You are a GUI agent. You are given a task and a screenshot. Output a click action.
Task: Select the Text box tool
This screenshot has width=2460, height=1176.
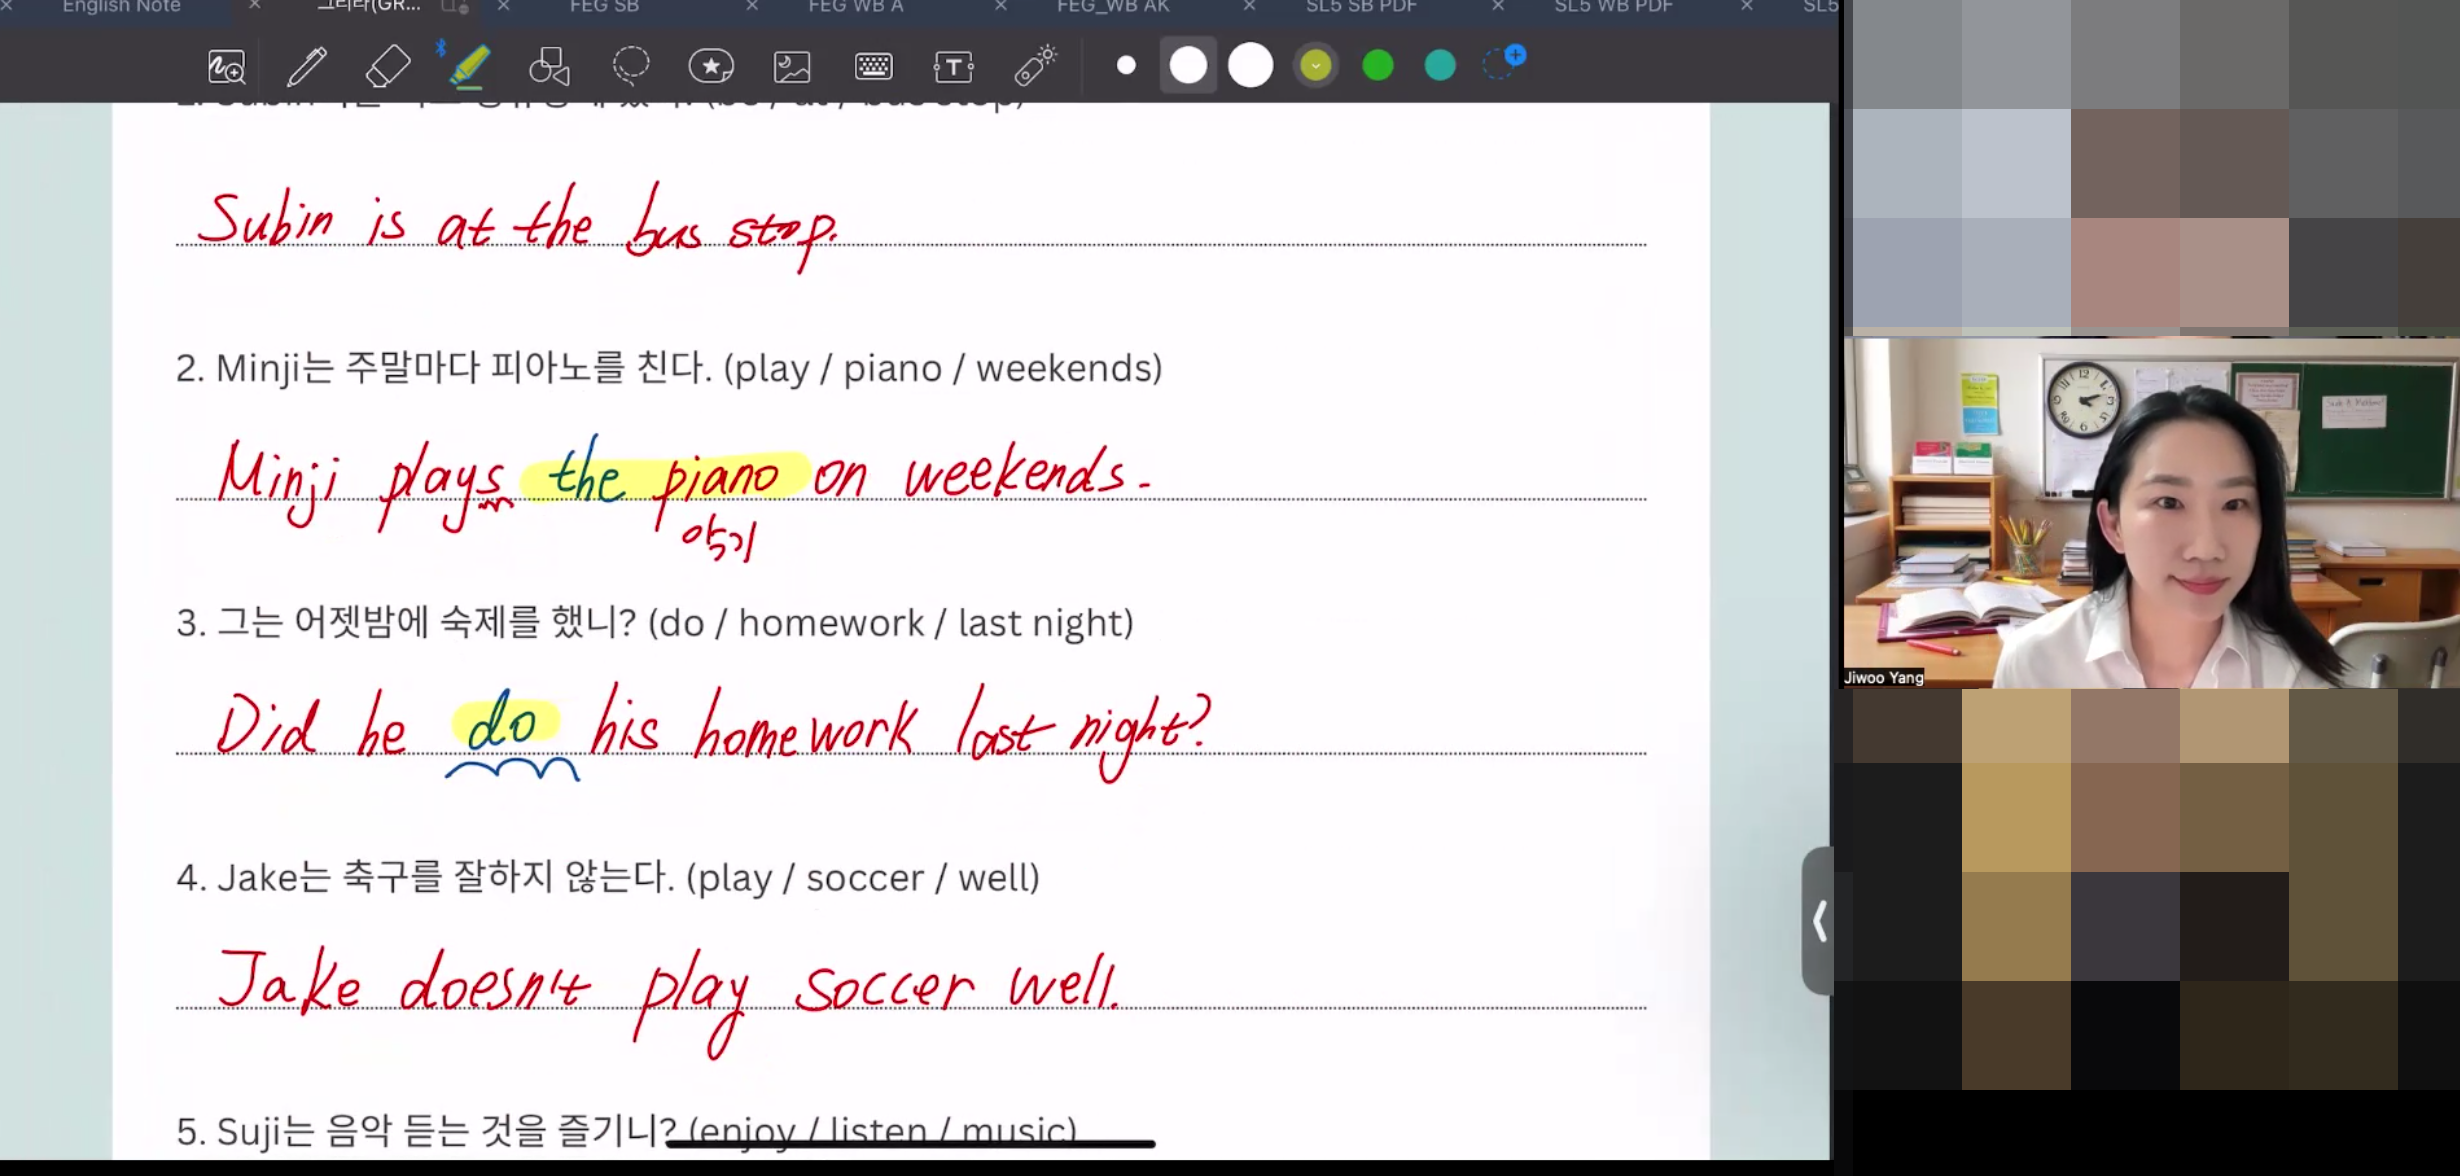(x=953, y=67)
